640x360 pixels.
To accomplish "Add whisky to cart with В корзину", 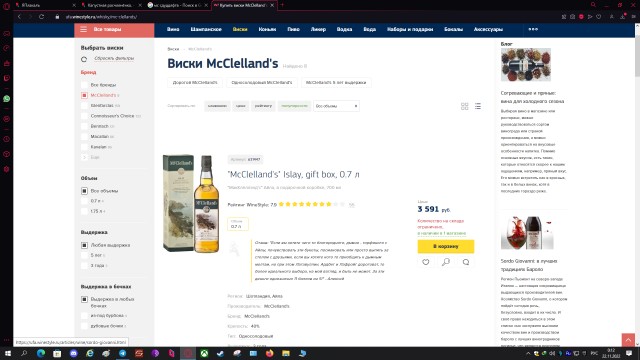I will pyautogui.click(x=446, y=247).
